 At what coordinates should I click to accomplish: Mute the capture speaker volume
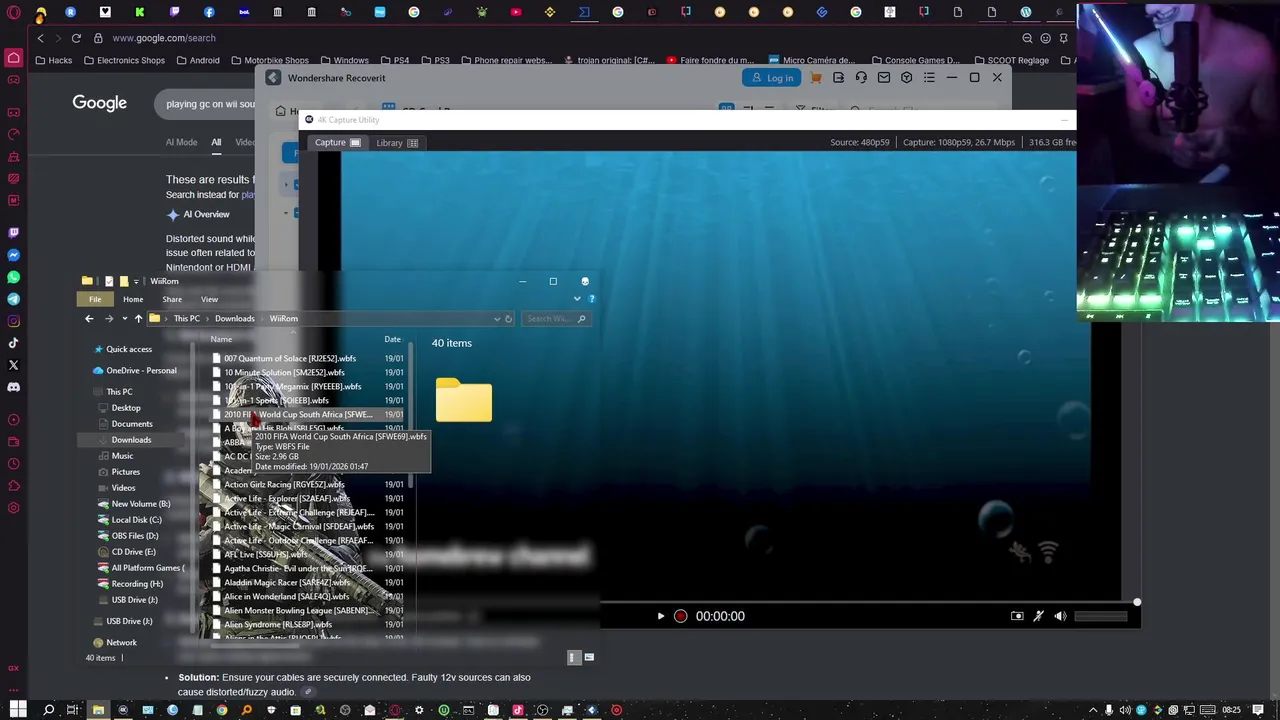pyautogui.click(x=1060, y=616)
